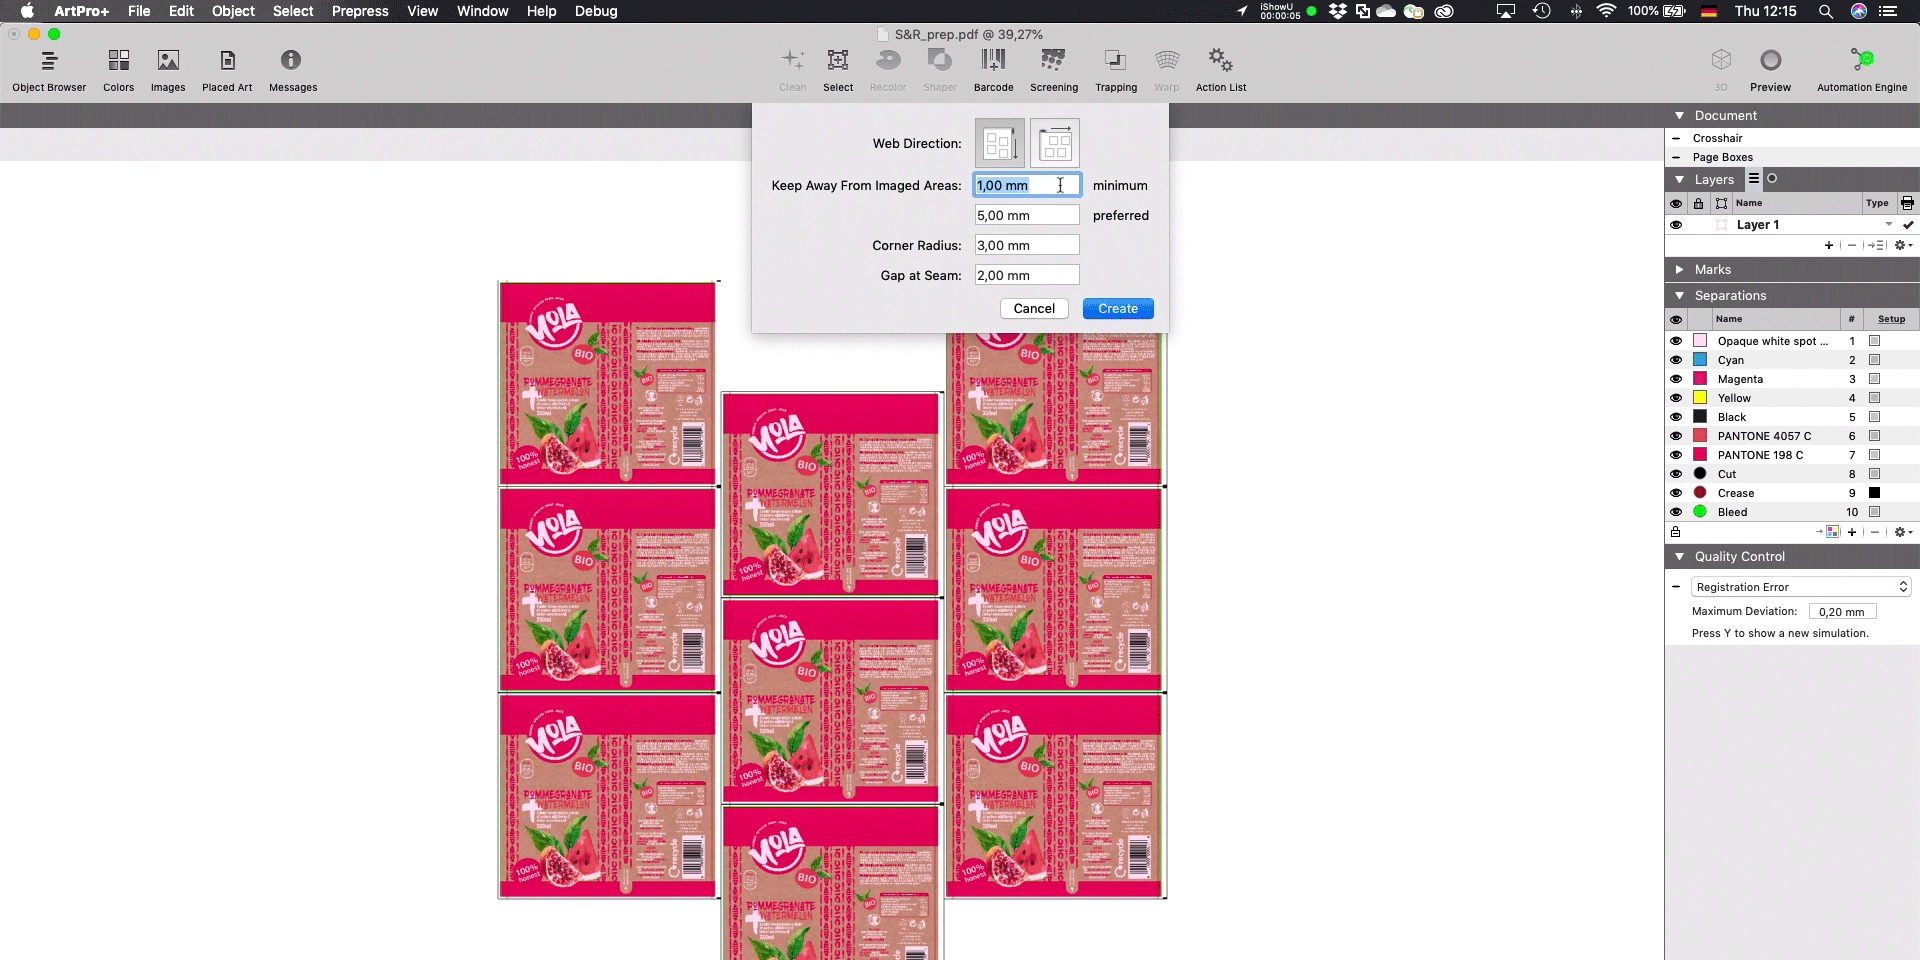Choose horizontal web direction icon
1920x960 pixels.
click(x=1055, y=143)
